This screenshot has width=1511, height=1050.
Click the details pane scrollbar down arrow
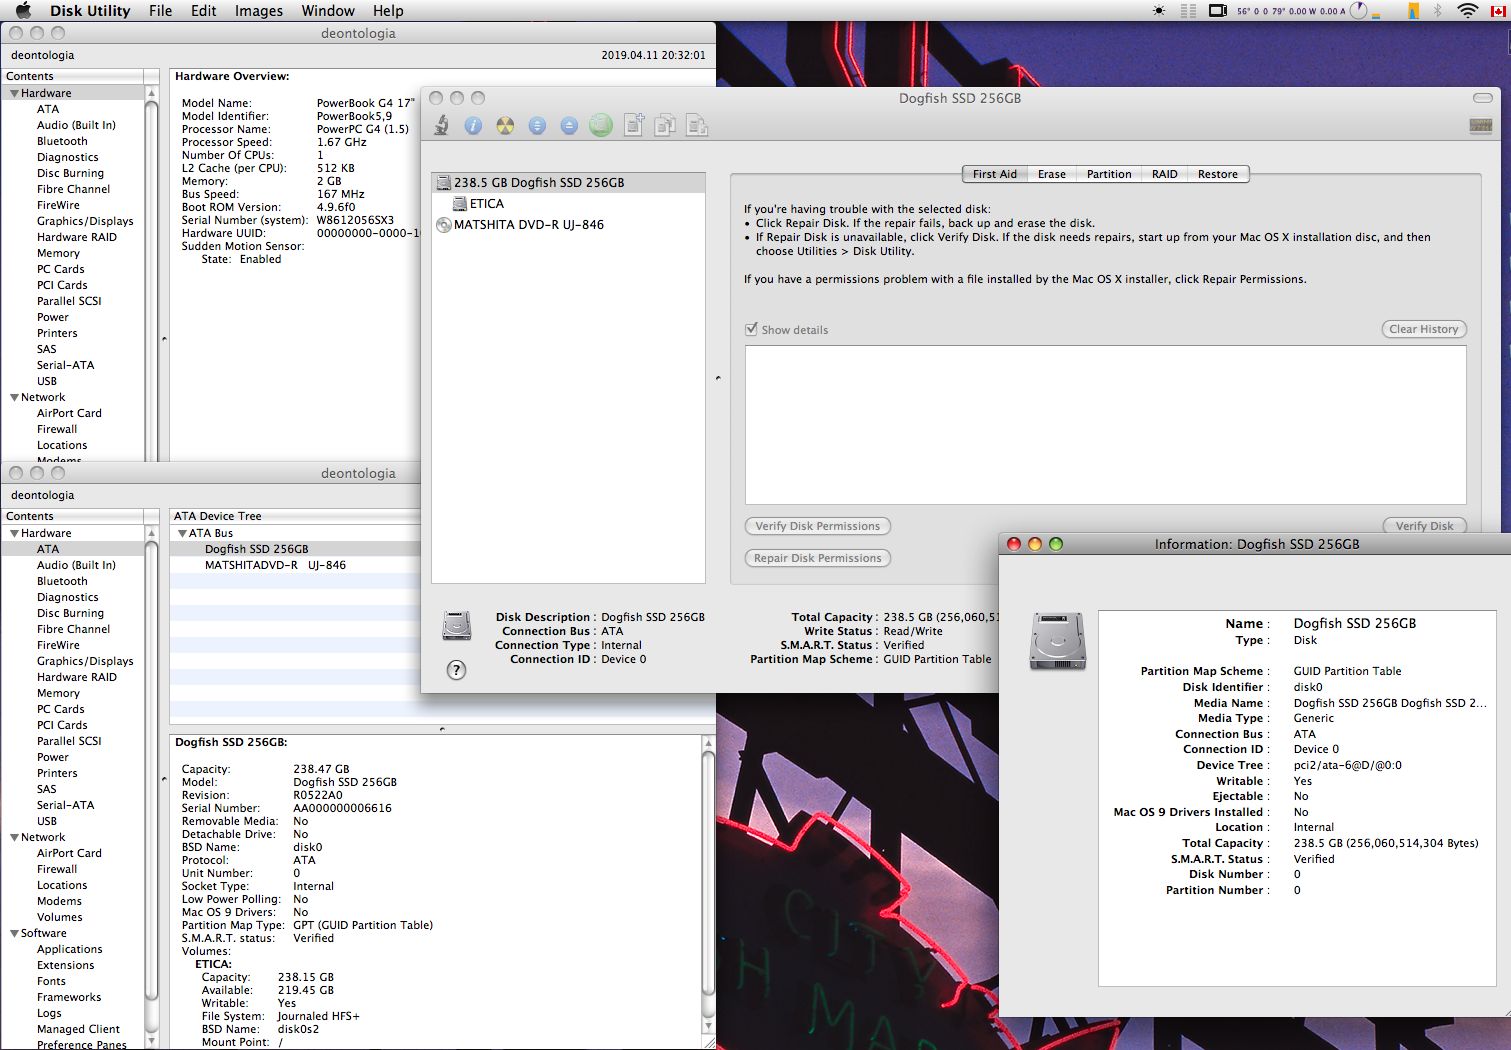point(708,1026)
